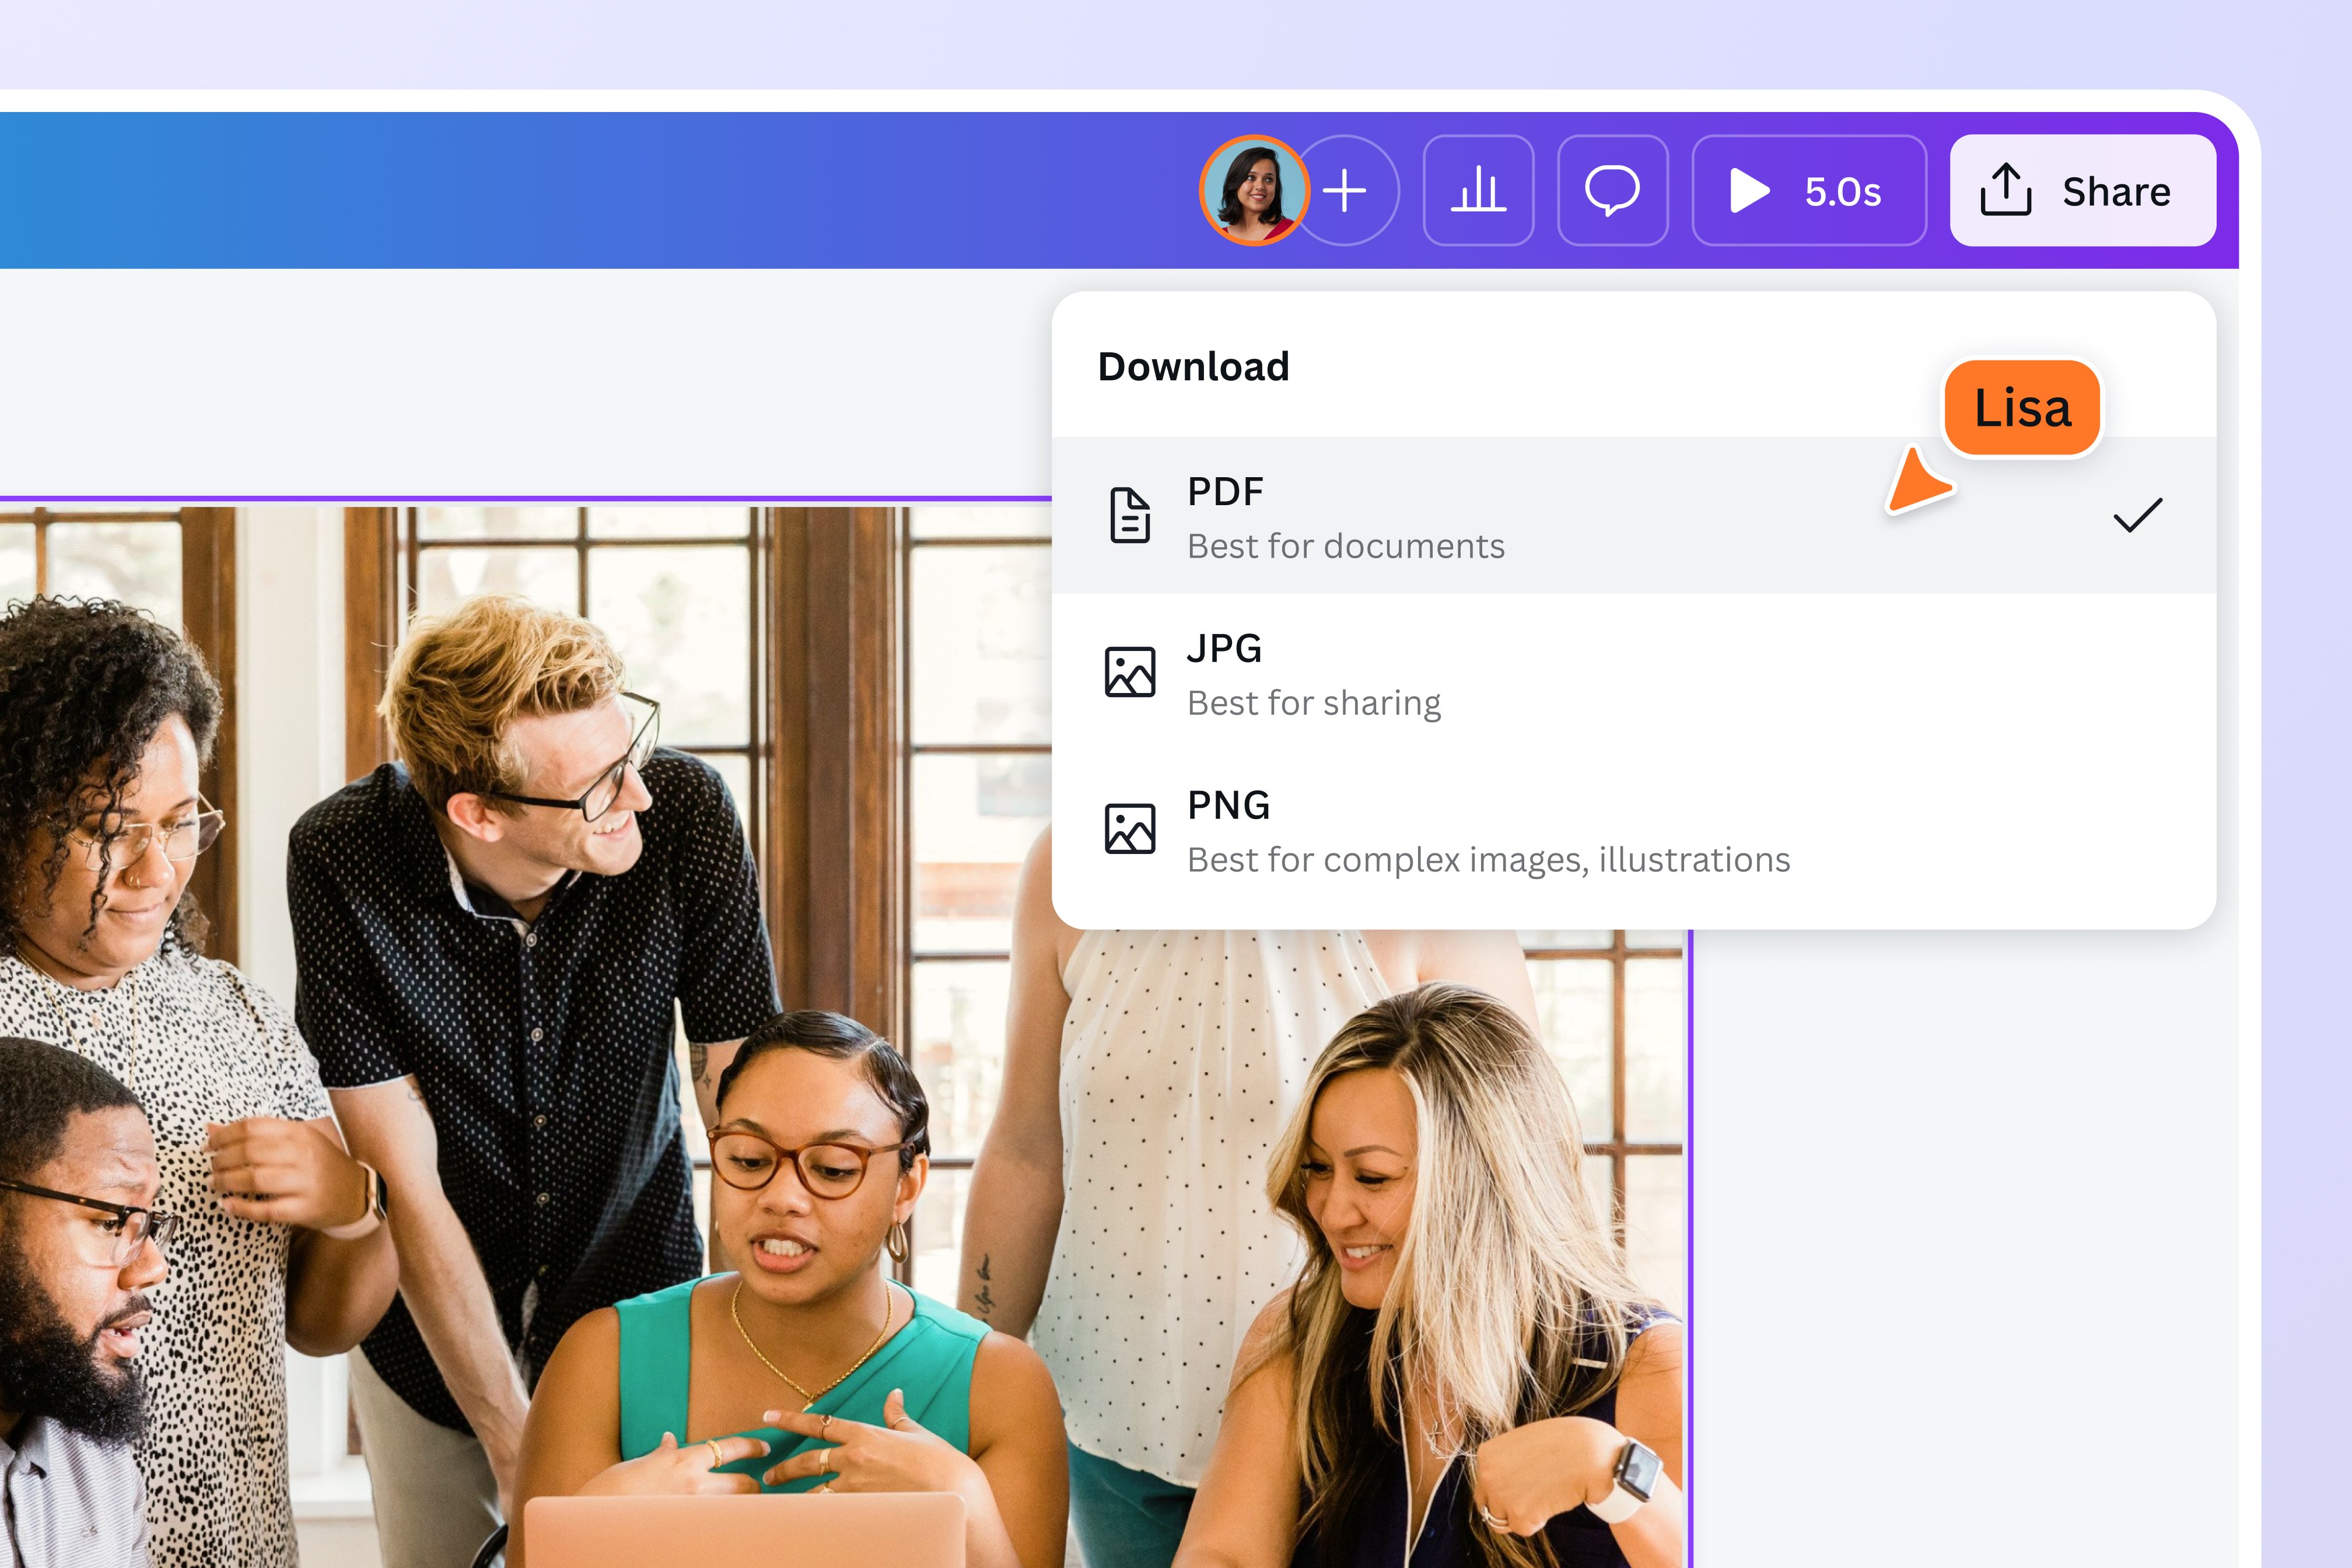Image resolution: width=2352 pixels, height=1568 pixels.
Task: Click the play triangle icon
Action: pyautogui.click(x=1749, y=191)
